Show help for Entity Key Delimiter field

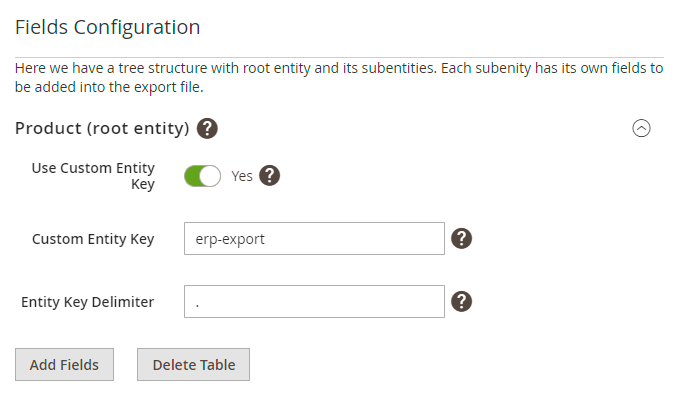point(461,301)
